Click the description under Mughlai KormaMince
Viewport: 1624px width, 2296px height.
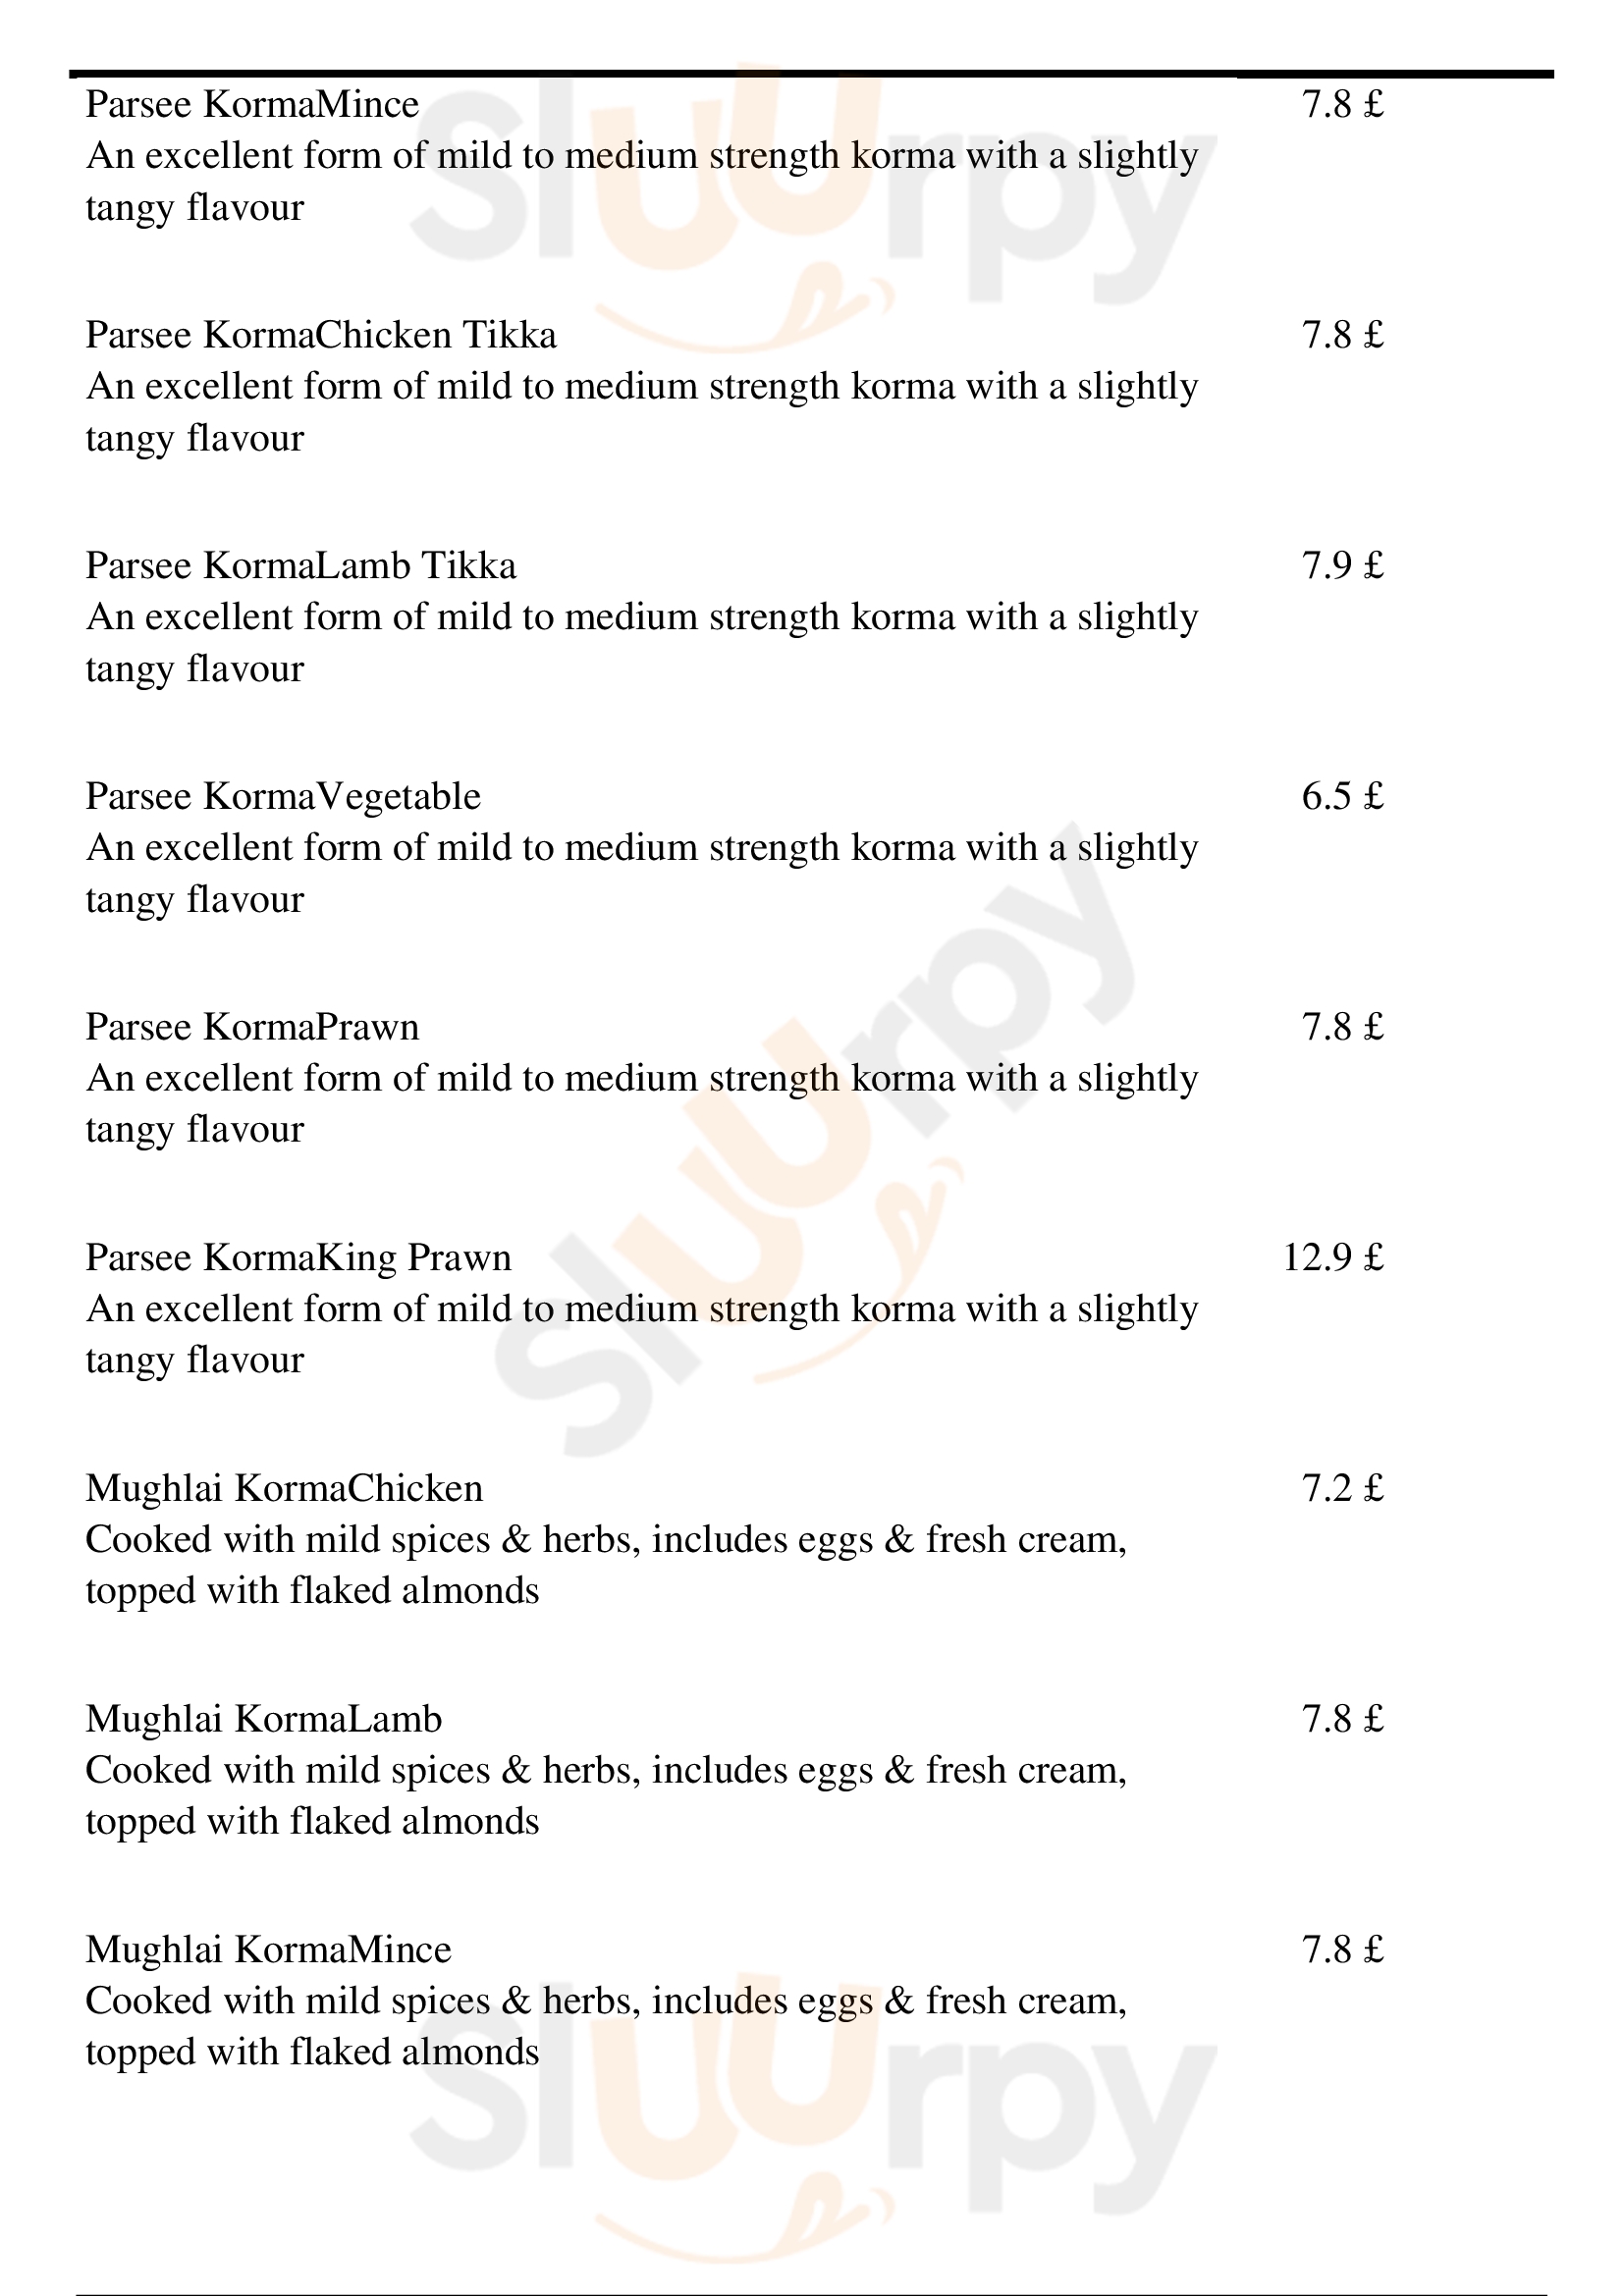tap(606, 2027)
